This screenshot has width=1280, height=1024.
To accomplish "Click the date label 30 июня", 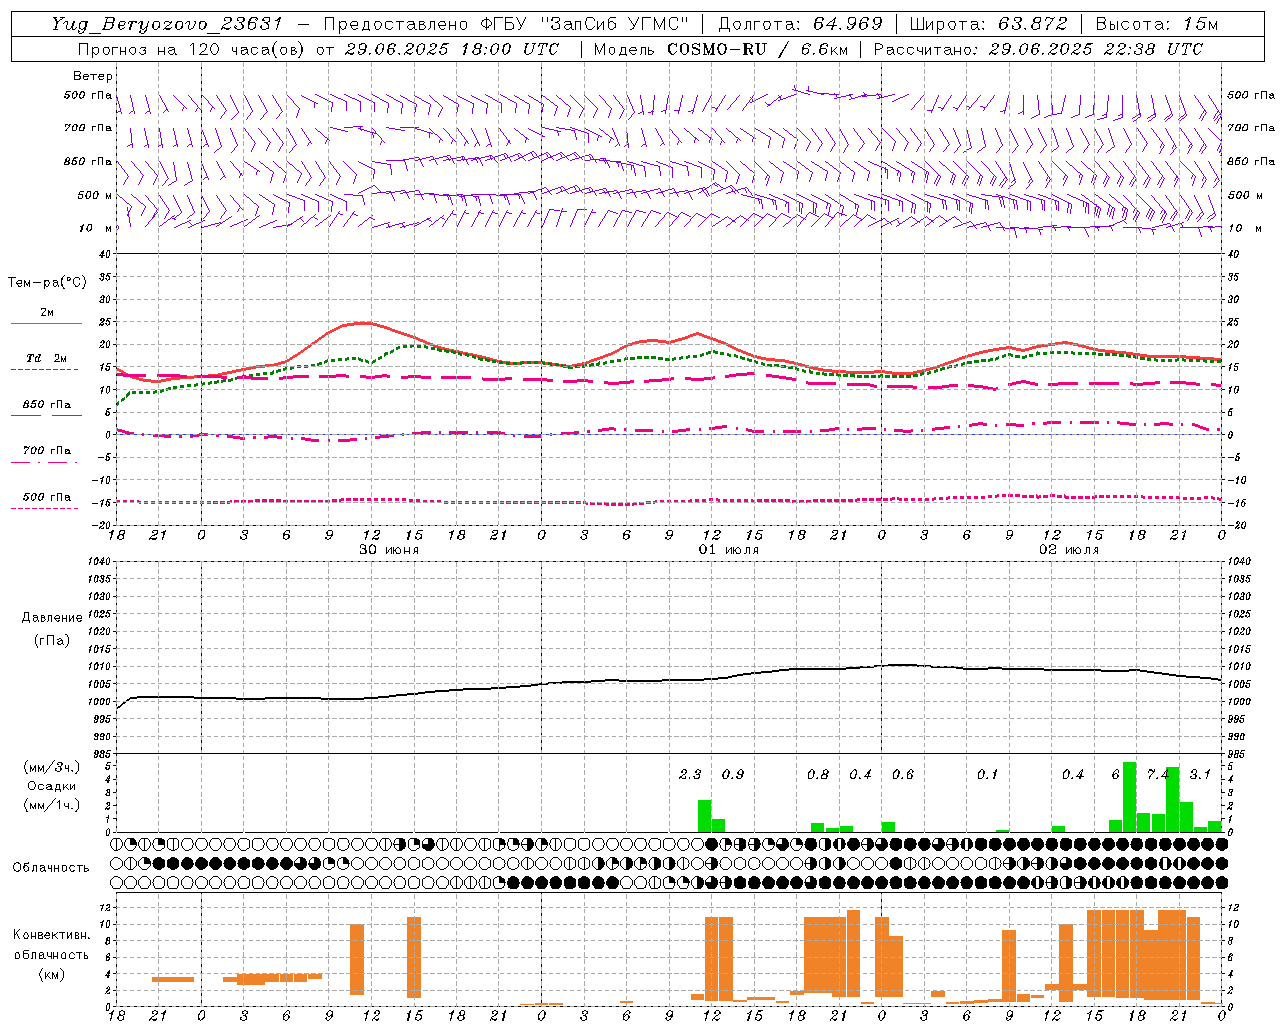I will [388, 550].
